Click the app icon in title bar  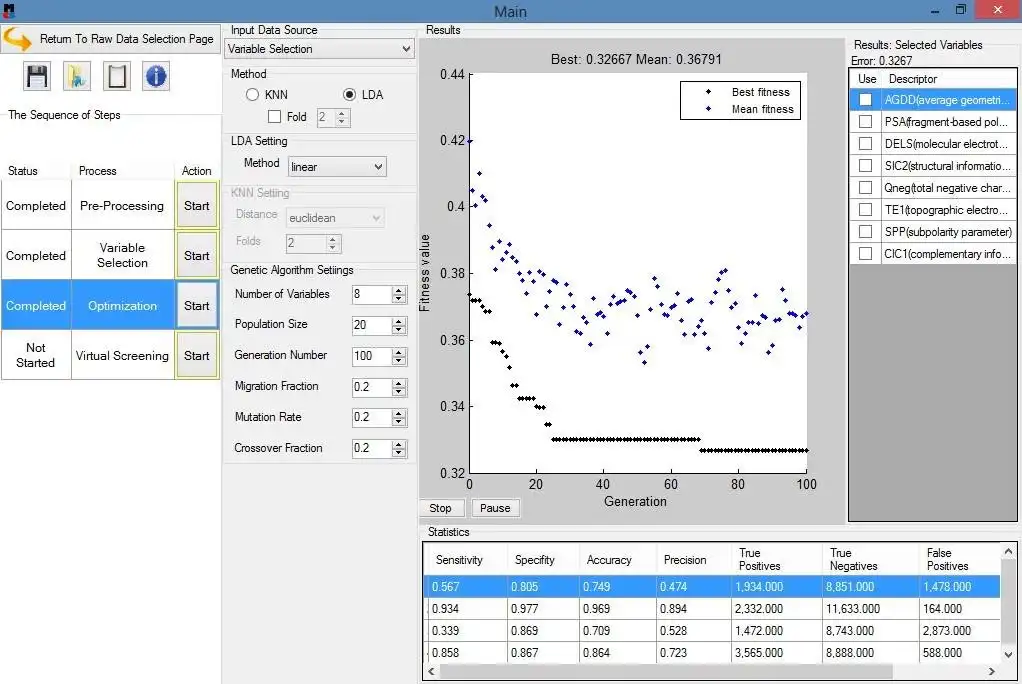(8, 10)
